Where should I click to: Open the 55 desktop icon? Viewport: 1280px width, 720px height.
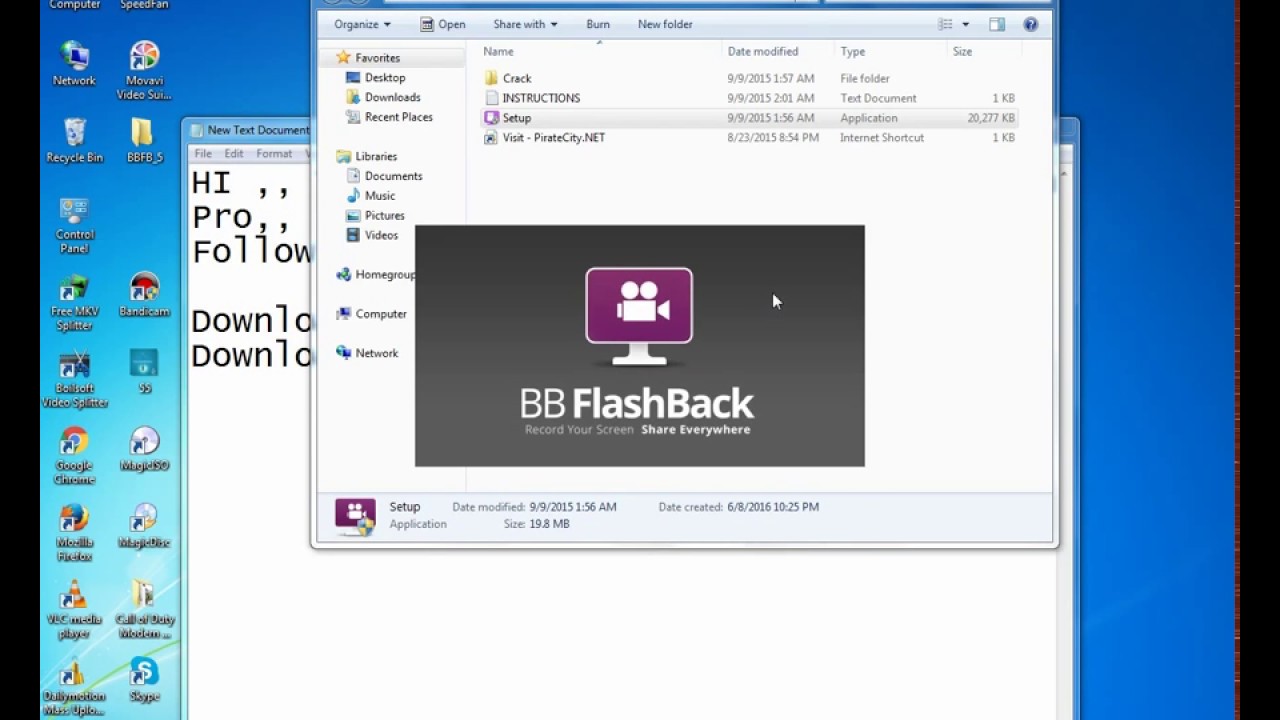coord(144,372)
